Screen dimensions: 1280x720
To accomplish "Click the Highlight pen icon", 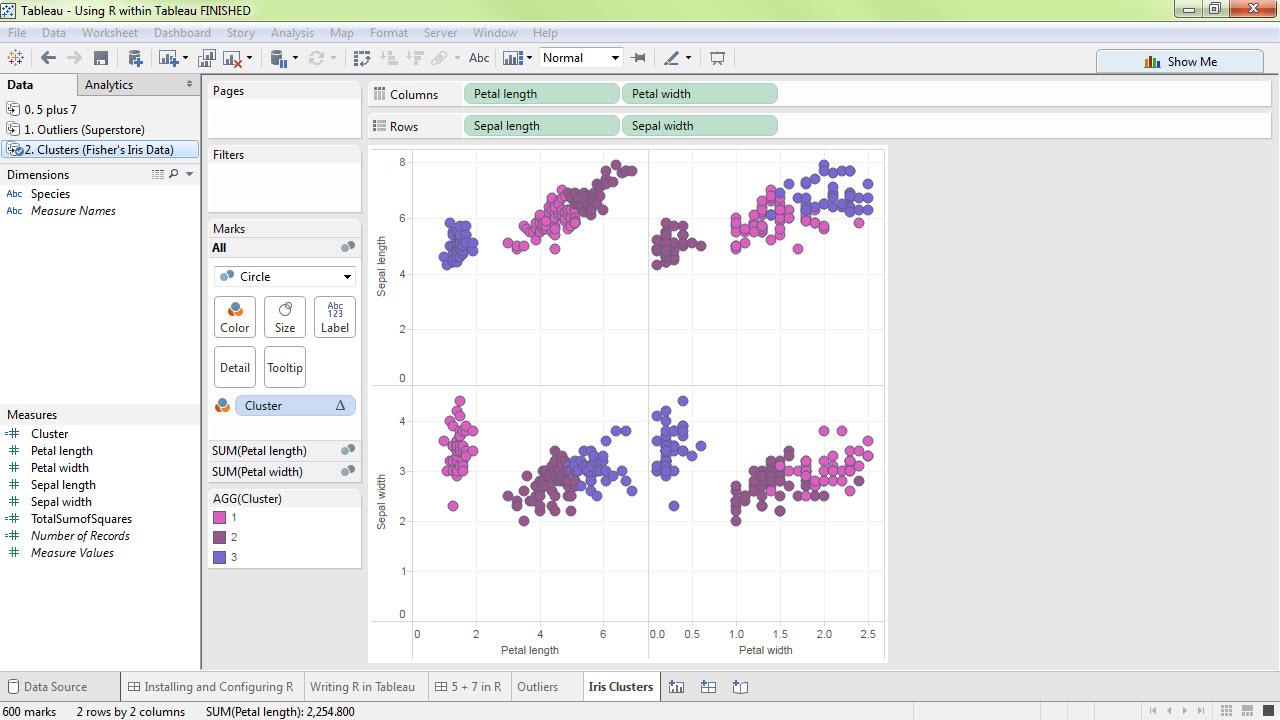I will (671, 58).
